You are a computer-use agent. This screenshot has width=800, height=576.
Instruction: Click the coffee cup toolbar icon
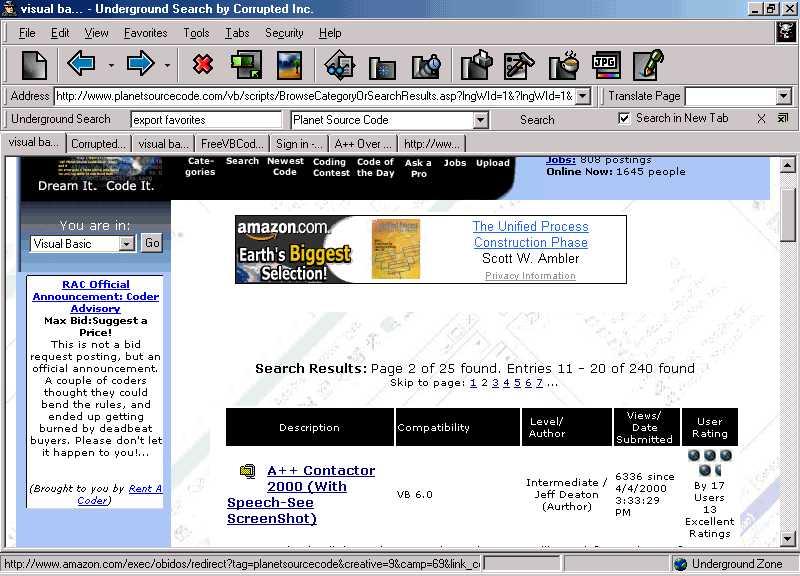(564, 66)
